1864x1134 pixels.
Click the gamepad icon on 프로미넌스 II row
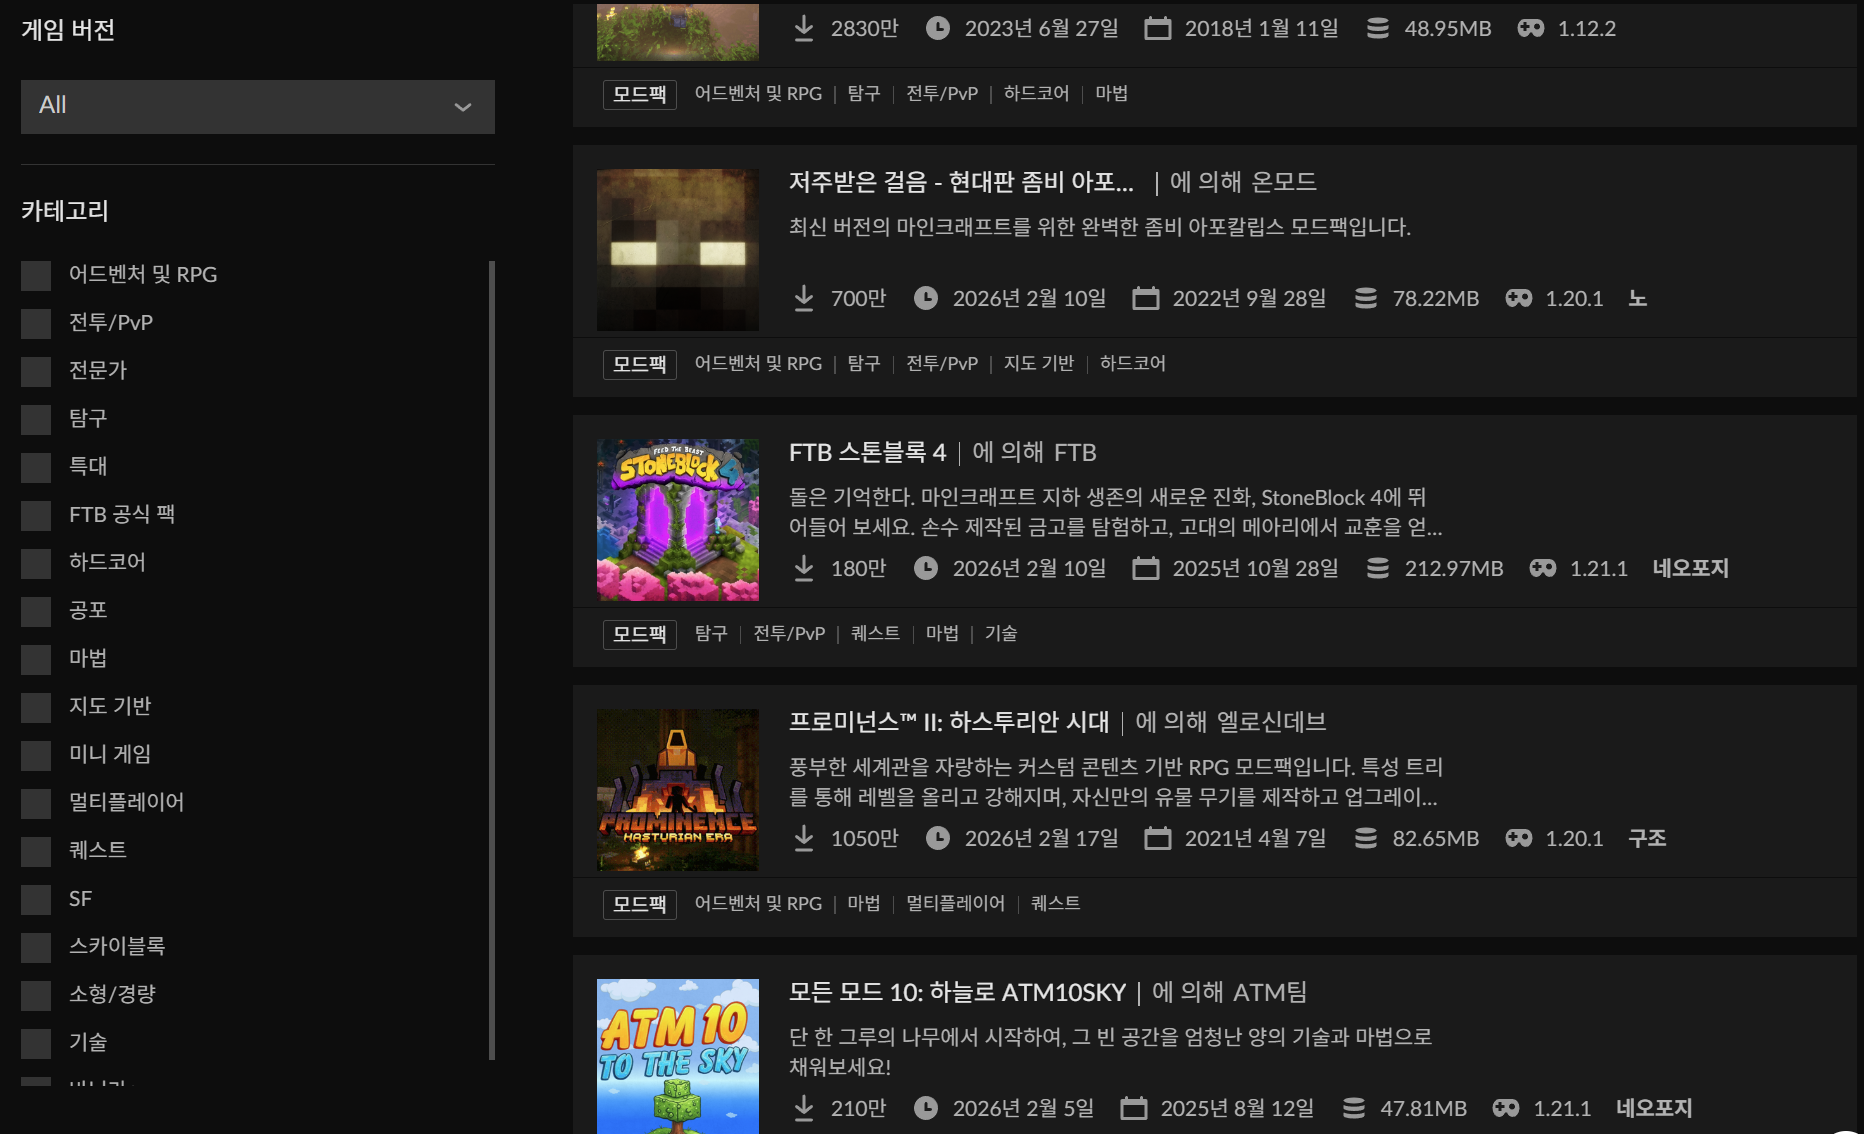tap(1519, 839)
